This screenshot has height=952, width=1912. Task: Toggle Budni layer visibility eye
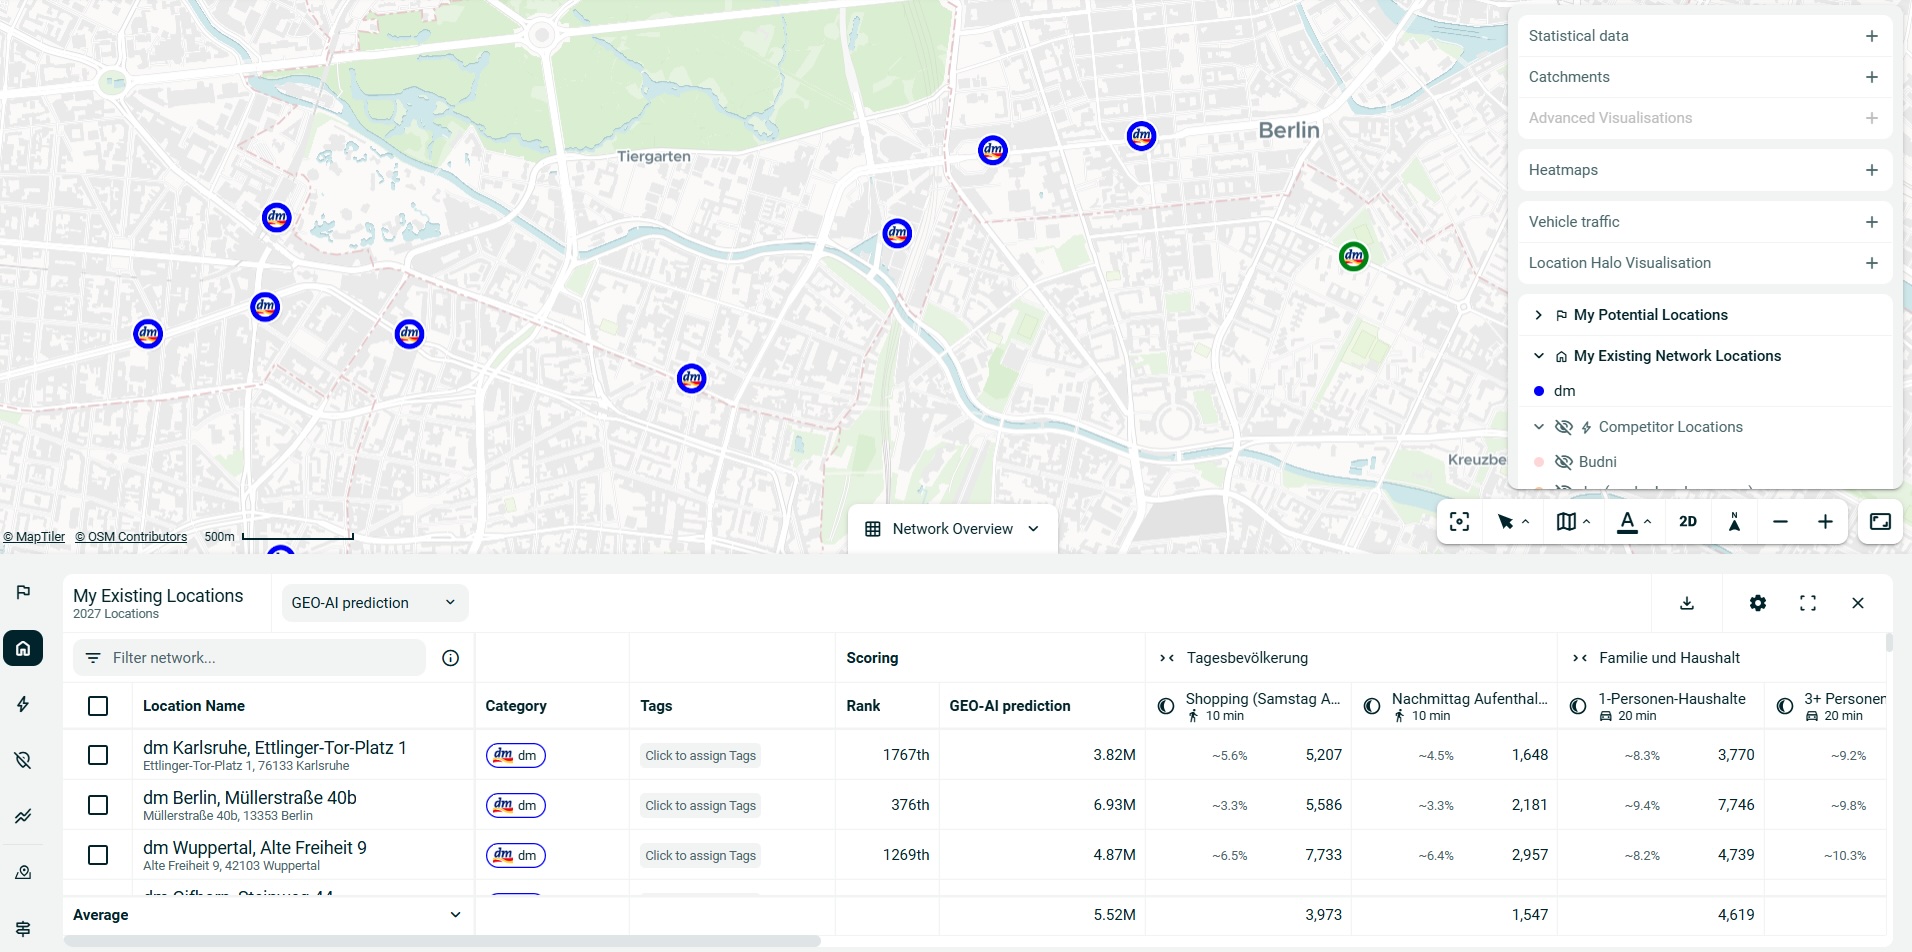(1564, 462)
